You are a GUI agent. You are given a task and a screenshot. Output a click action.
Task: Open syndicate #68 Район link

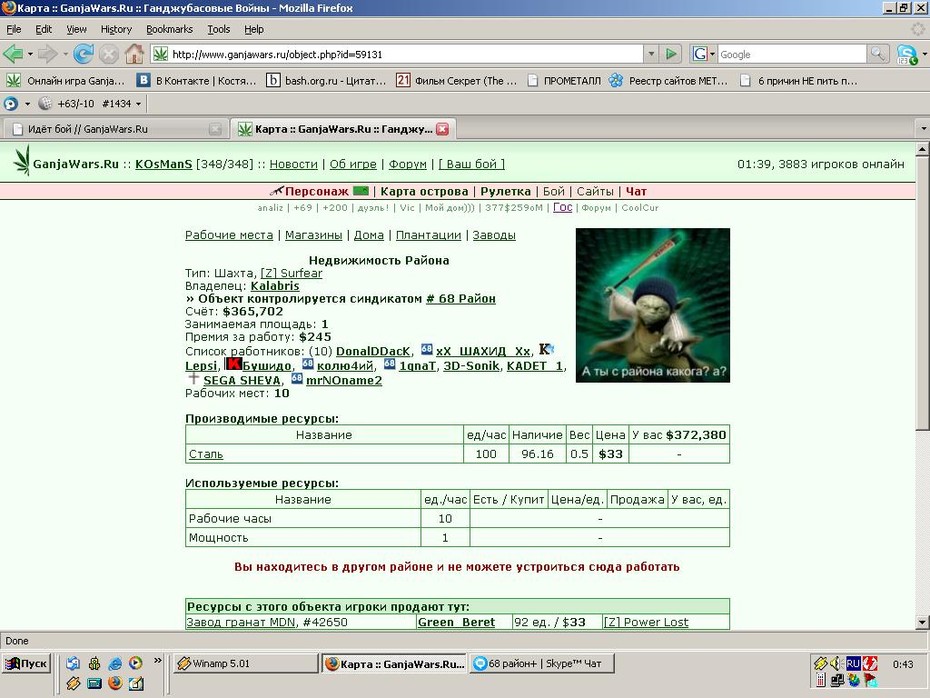(461, 298)
